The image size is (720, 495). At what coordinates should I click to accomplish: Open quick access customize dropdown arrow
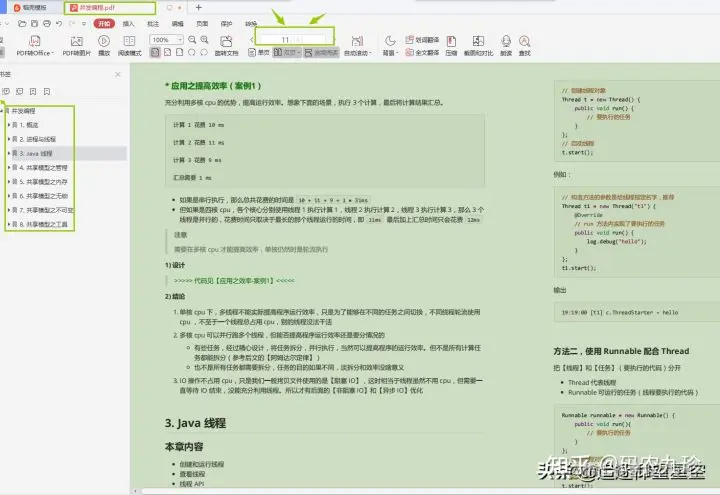(x=84, y=23)
